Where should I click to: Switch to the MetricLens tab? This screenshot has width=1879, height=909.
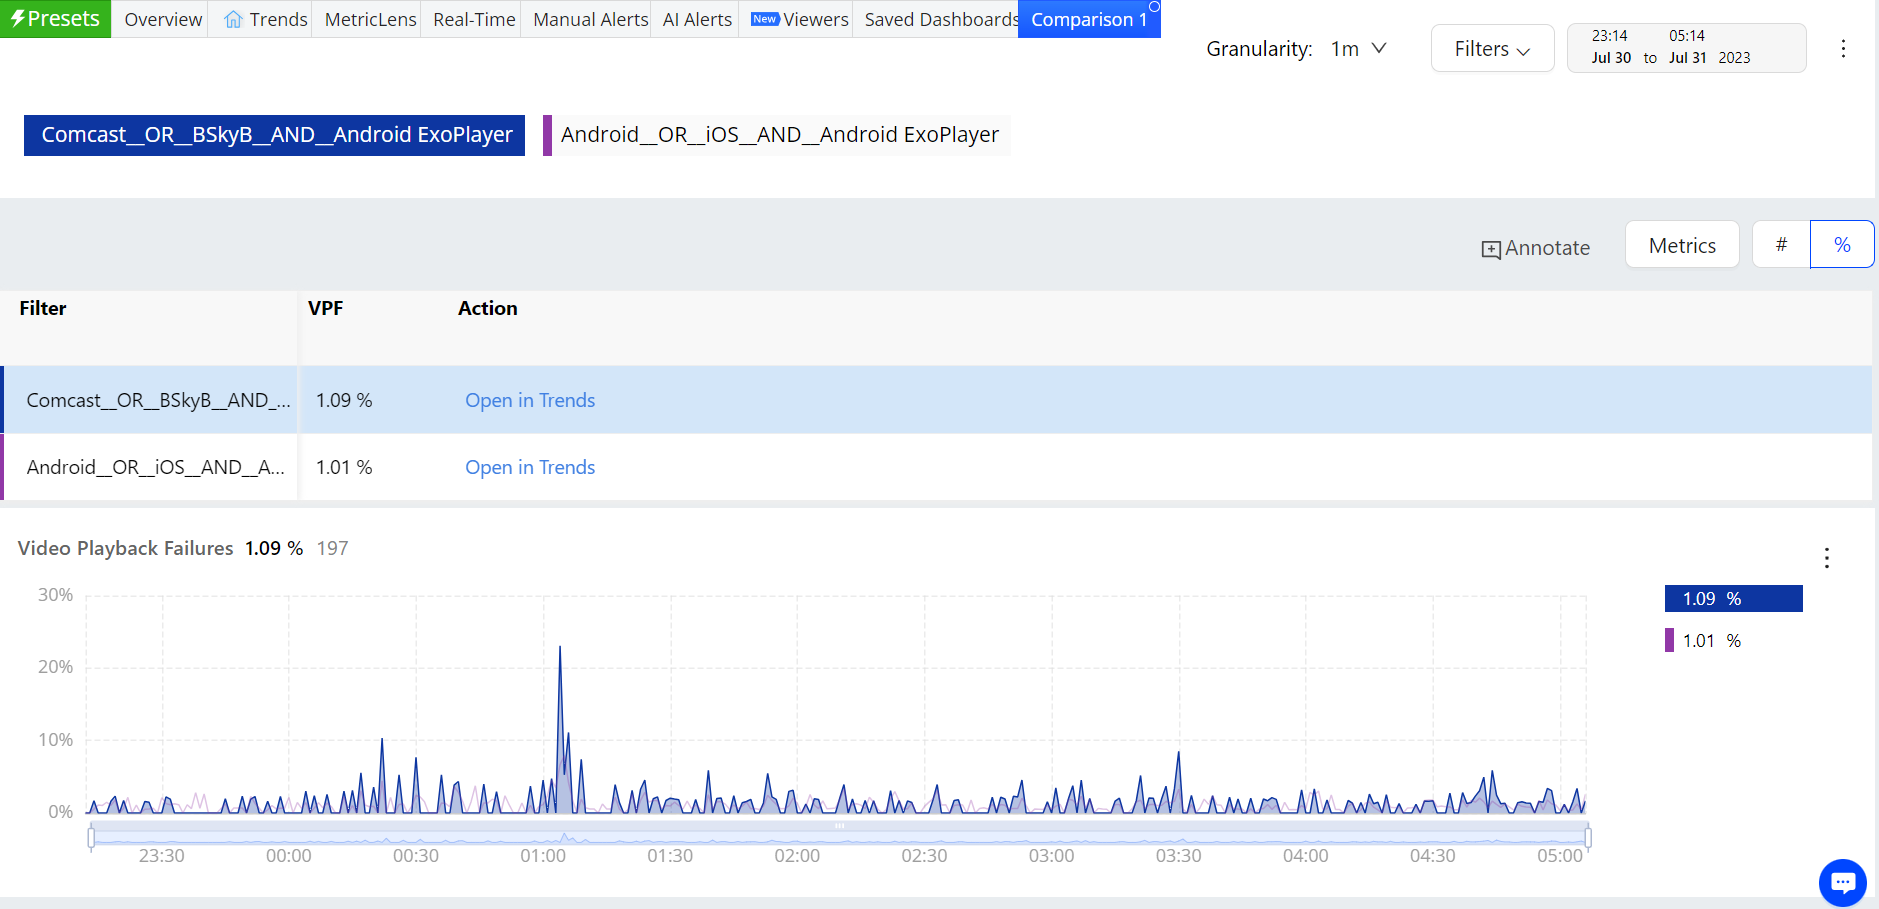tap(370, 20)
